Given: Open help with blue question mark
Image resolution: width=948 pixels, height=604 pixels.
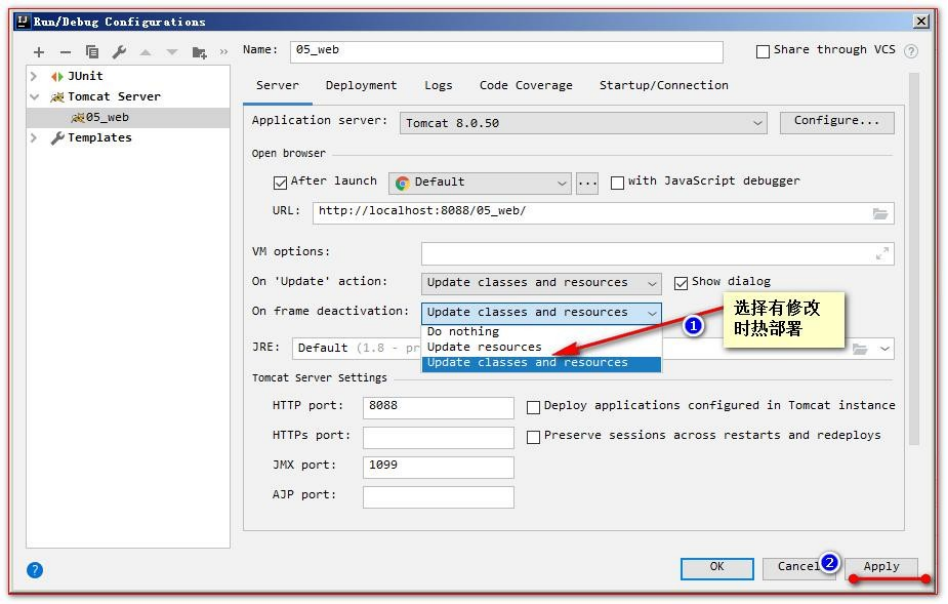Looking at the screenshot, I should 35,570.
